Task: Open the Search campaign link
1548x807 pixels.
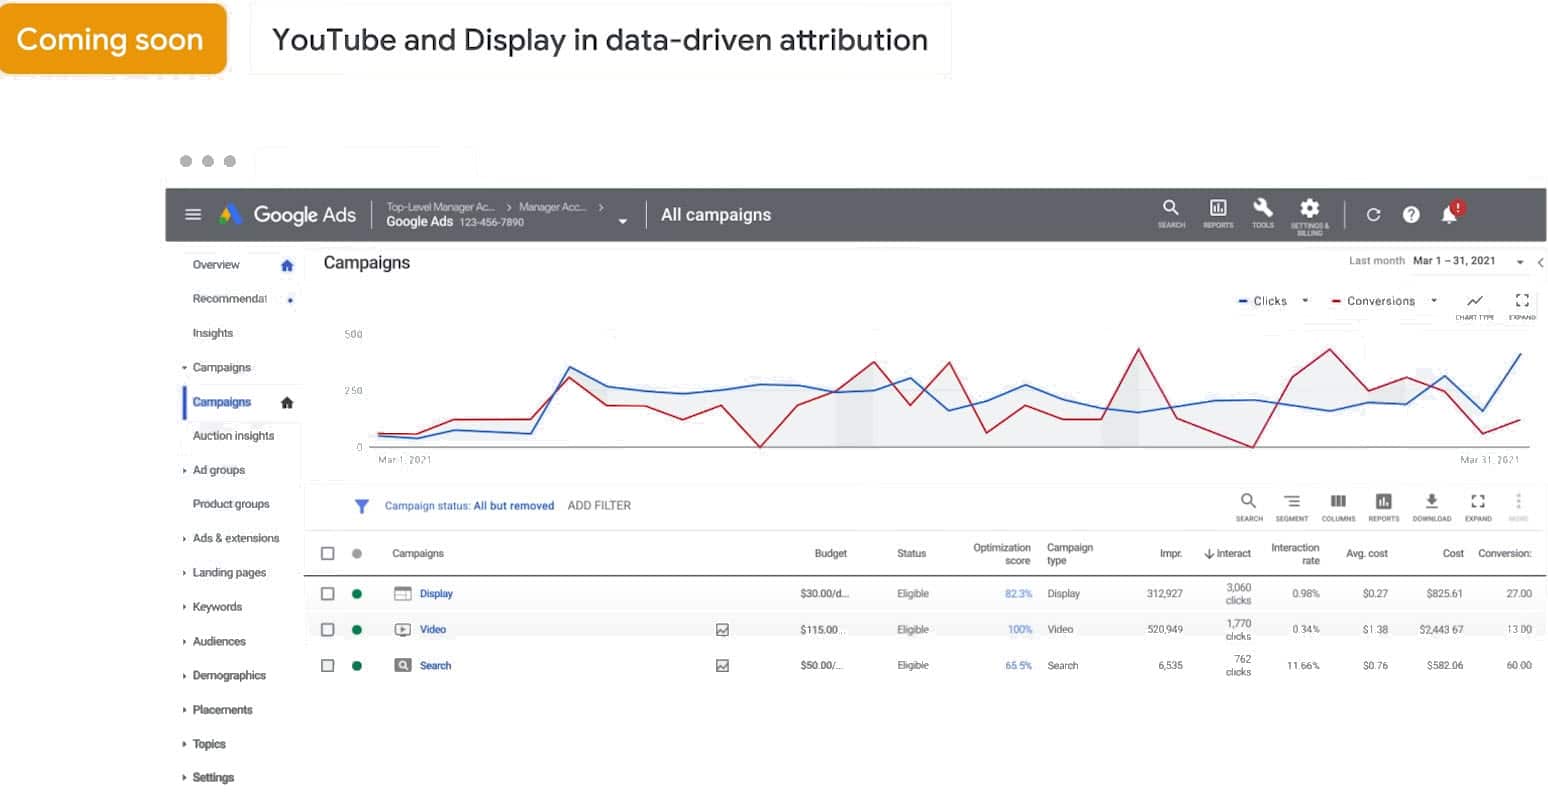Action: [x=435, y=666]
